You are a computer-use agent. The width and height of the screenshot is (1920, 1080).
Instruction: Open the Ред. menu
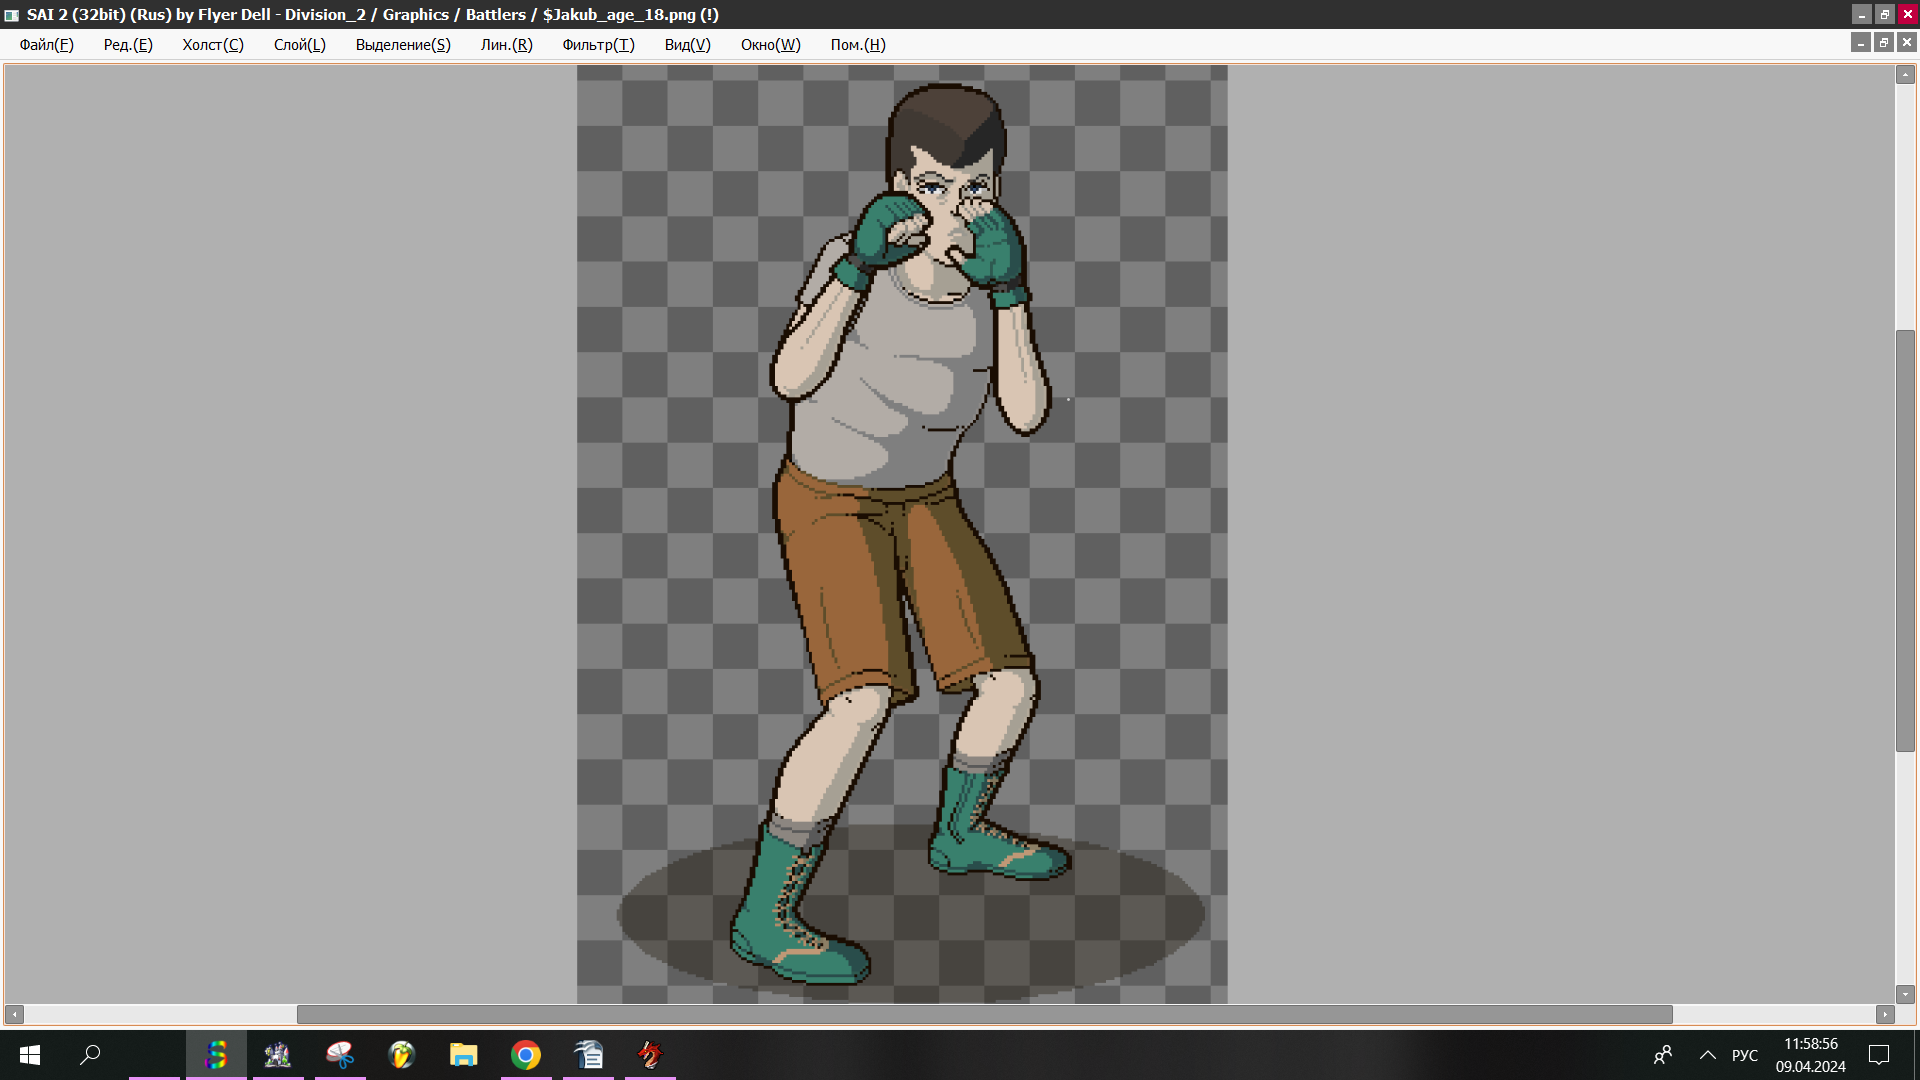[128, 45]
